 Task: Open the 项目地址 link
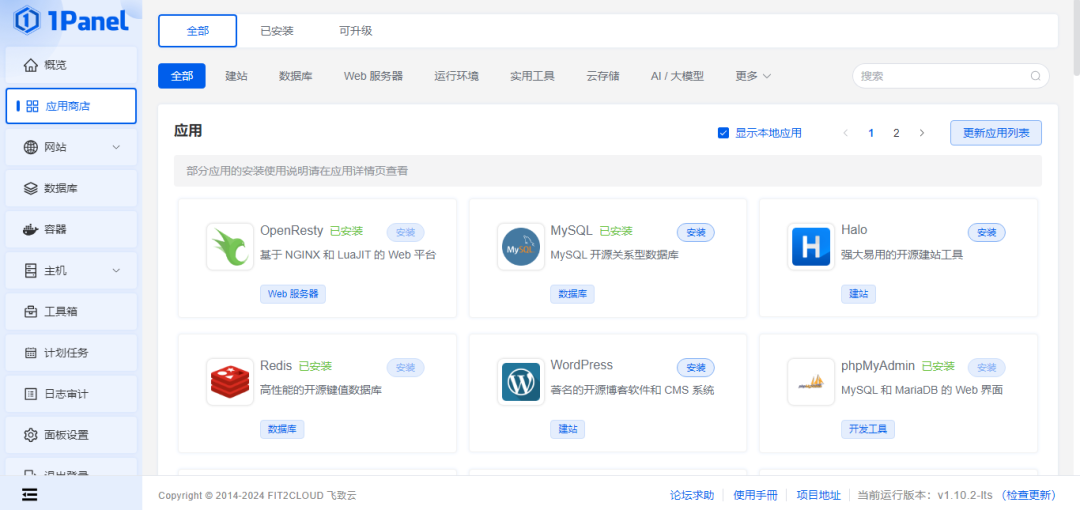819,495
